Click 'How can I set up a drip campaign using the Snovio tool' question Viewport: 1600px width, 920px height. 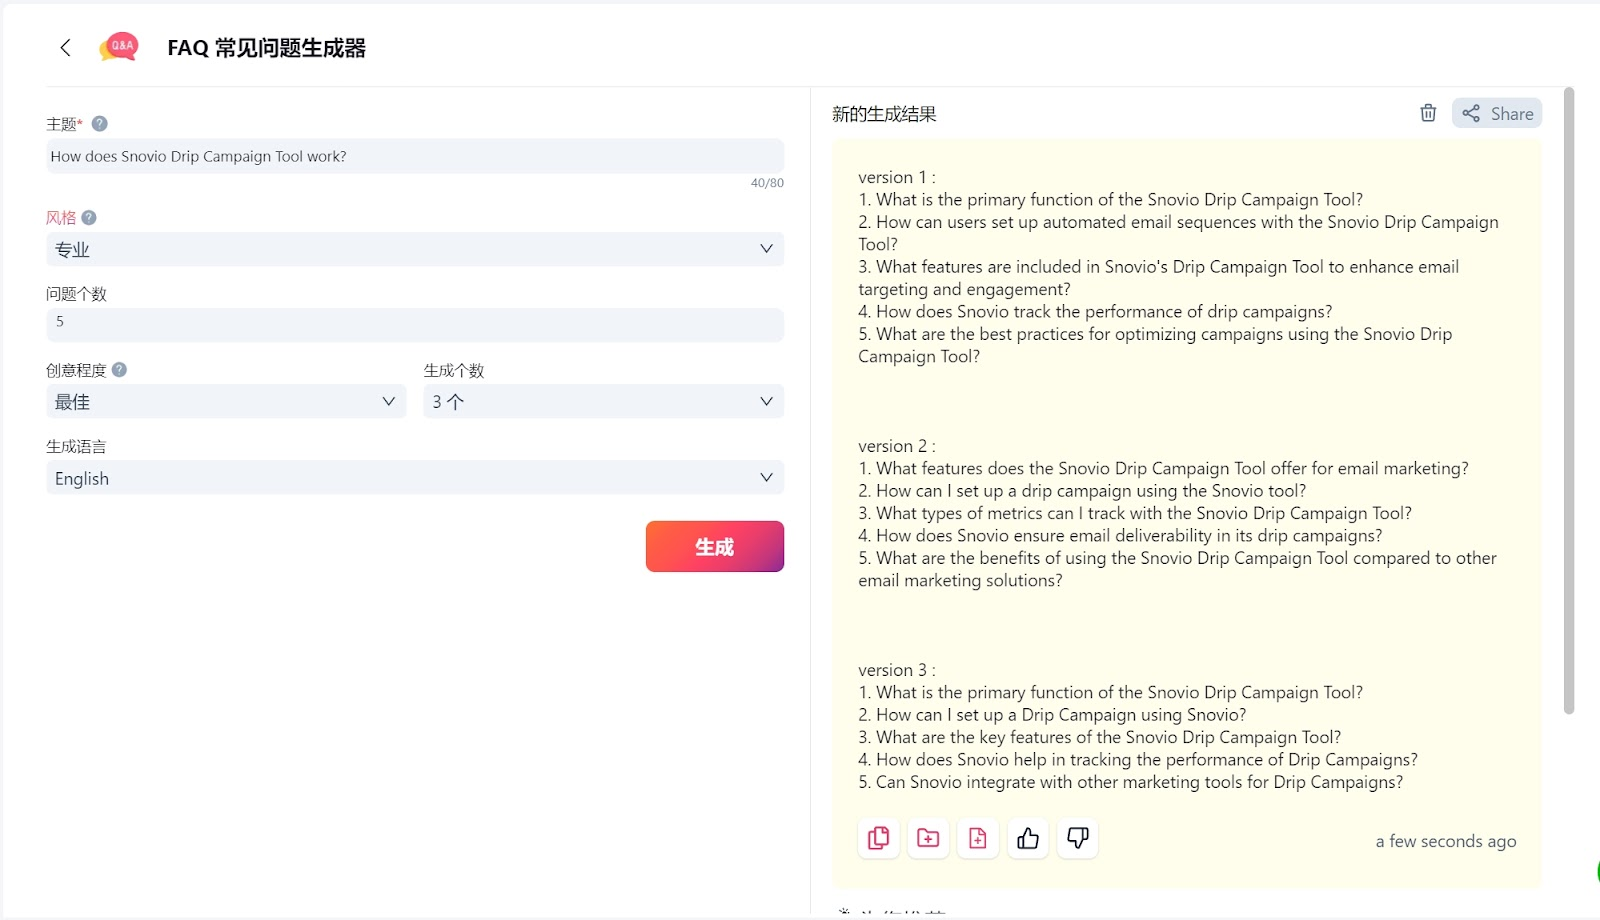coord(1082,491)
